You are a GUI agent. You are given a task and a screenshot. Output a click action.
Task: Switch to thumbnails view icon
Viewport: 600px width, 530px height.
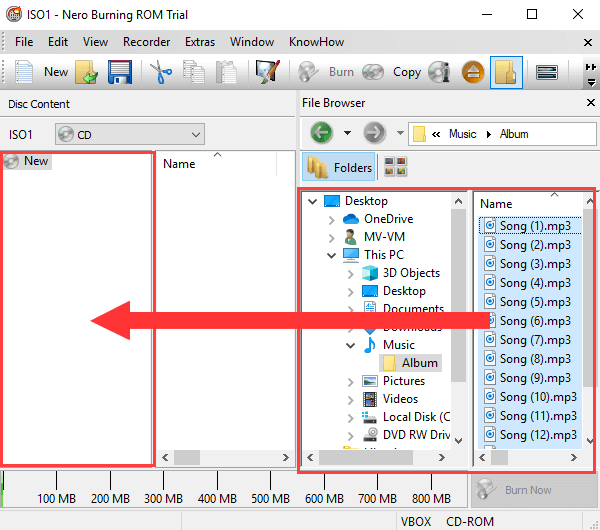pos(395,166)
